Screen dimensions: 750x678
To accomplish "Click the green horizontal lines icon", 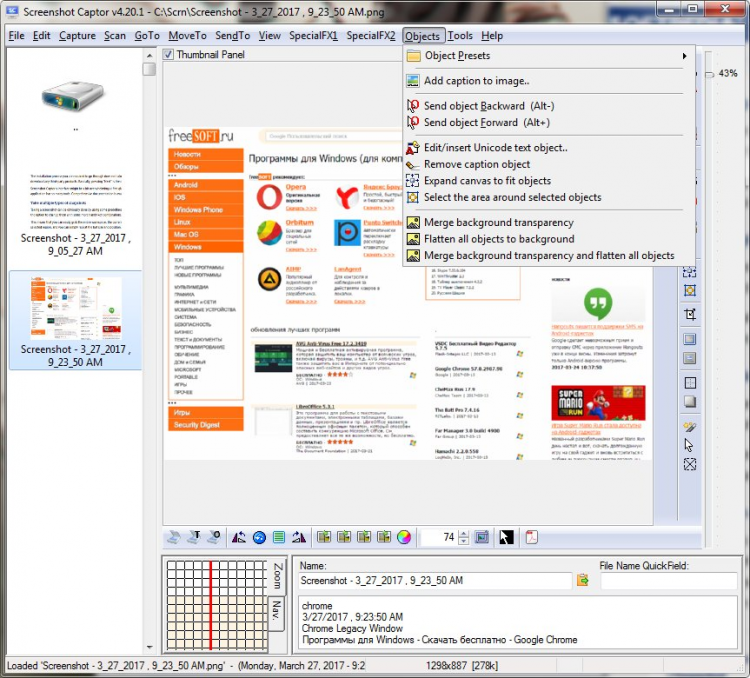I will pos(279,537).
